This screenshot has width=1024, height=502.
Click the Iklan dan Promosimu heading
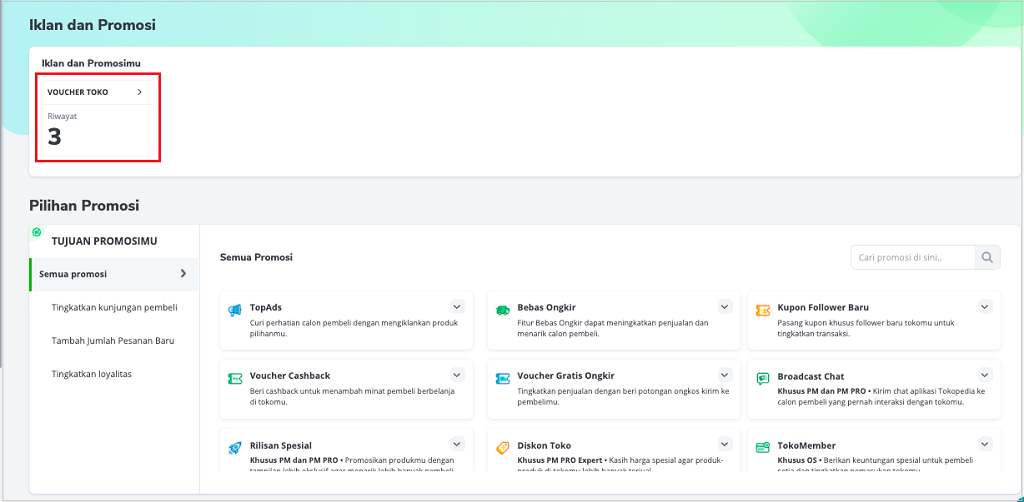91,63
